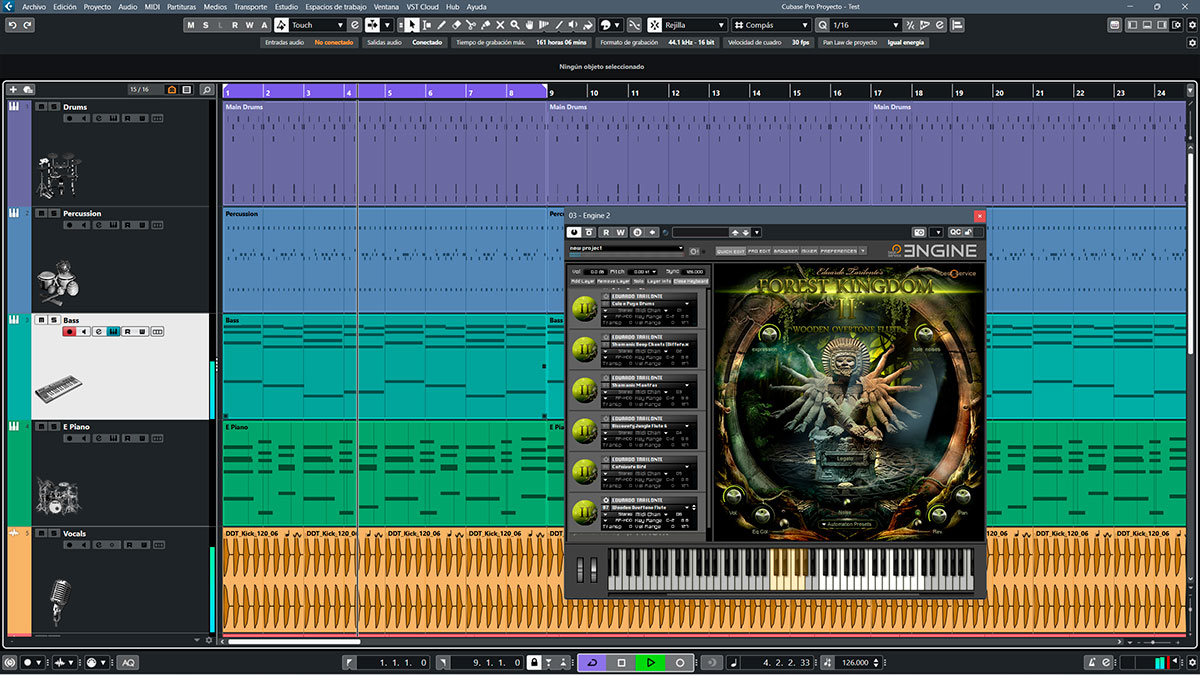The image size is (1200, 675).
Task: Open the Ayuda menu
Action: [477, 6]
